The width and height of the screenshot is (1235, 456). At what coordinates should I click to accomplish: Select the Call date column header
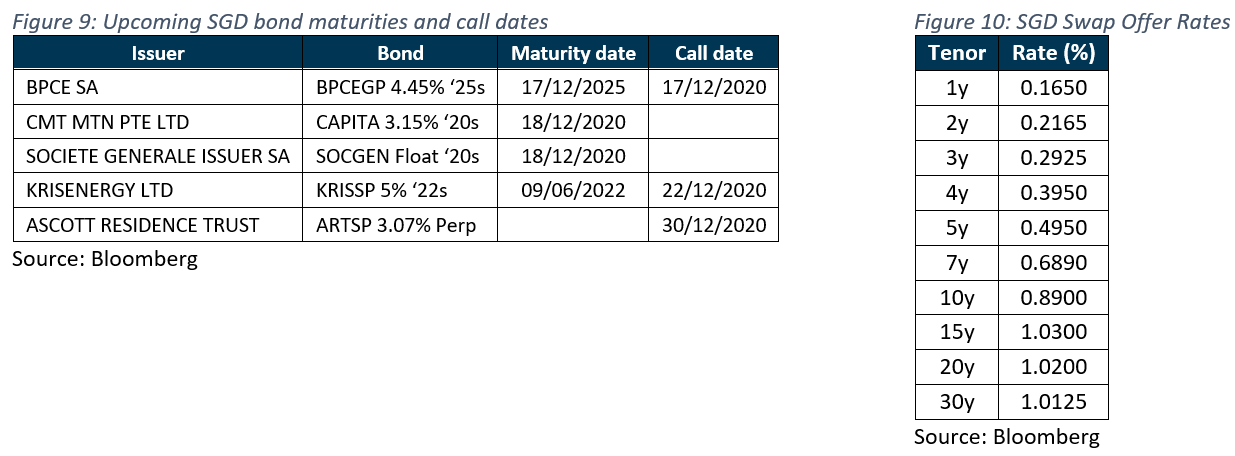[713, 53]
